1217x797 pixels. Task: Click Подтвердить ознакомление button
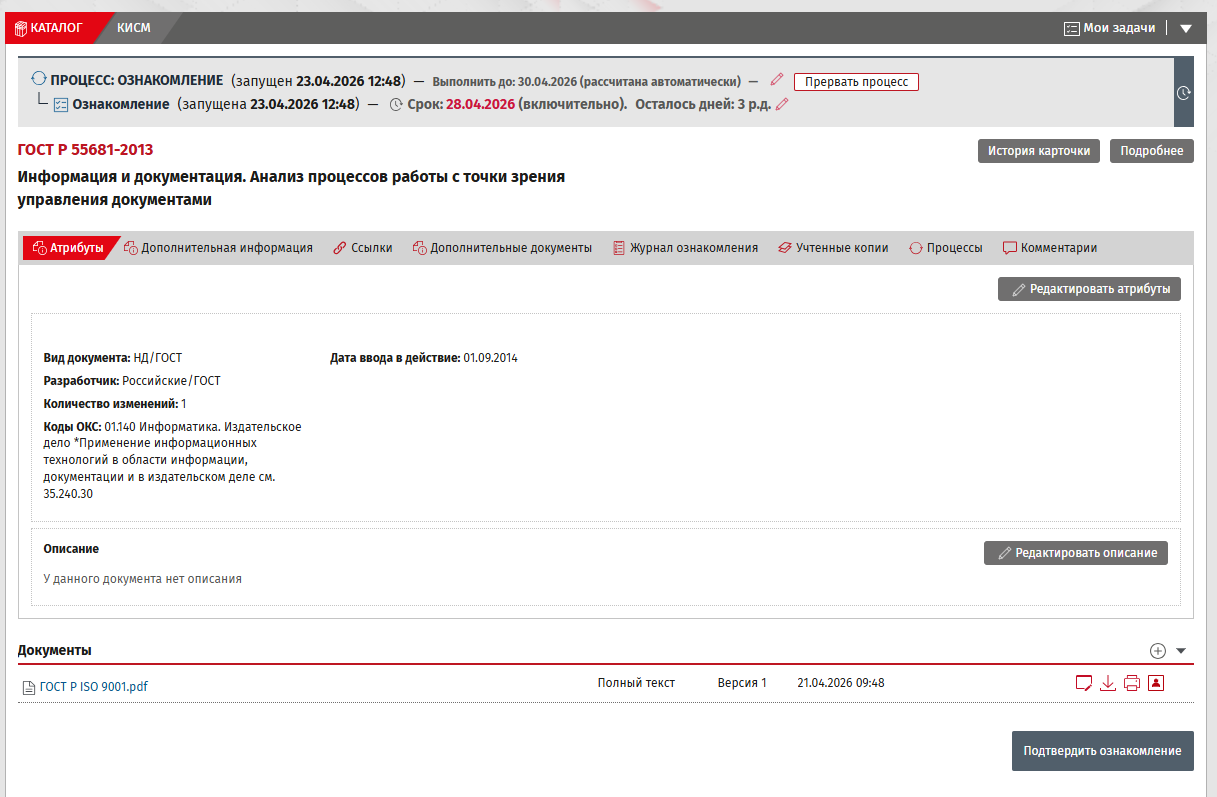tap(1103, 751)
